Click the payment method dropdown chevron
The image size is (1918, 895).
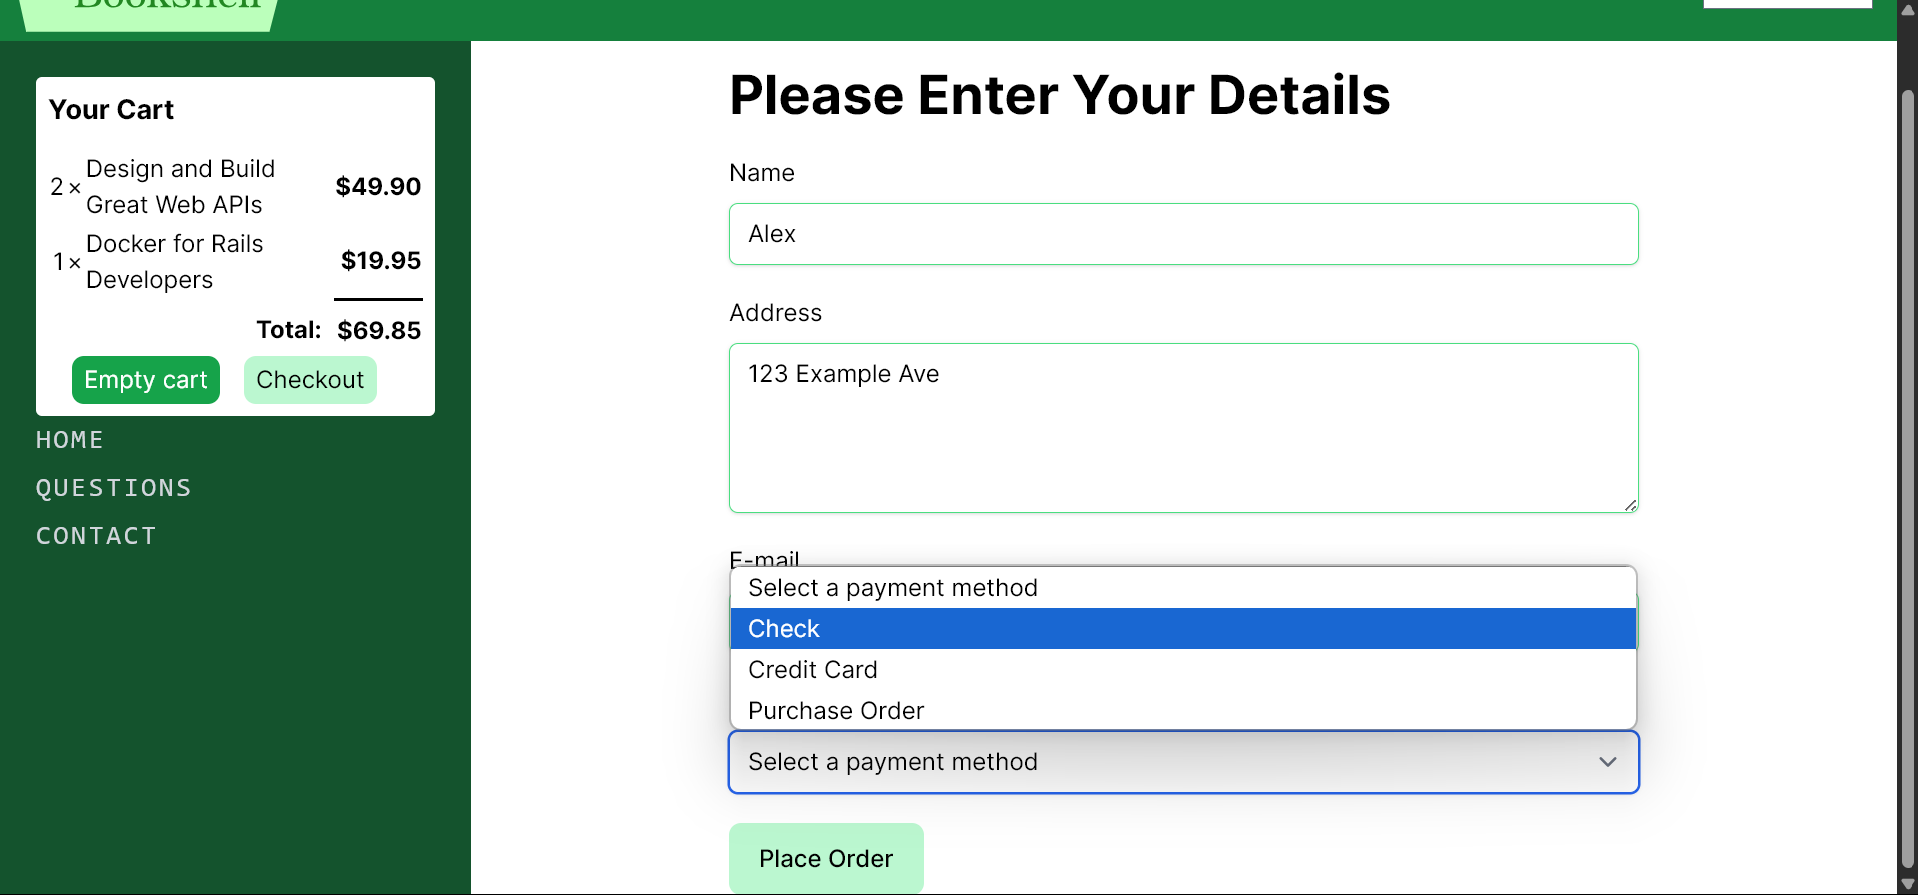[1607, 762]
